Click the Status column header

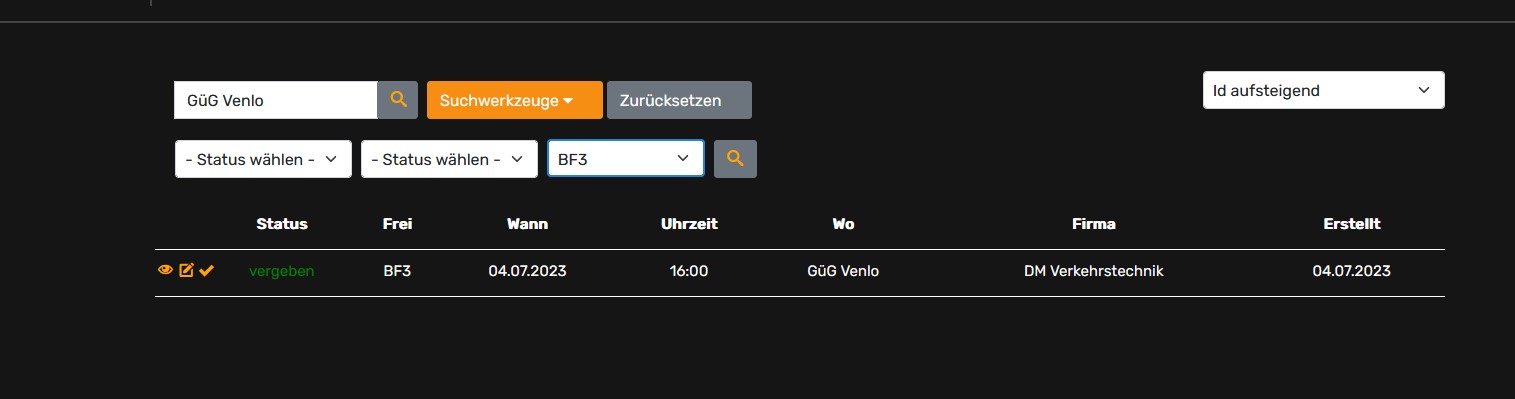pos(282,224)
